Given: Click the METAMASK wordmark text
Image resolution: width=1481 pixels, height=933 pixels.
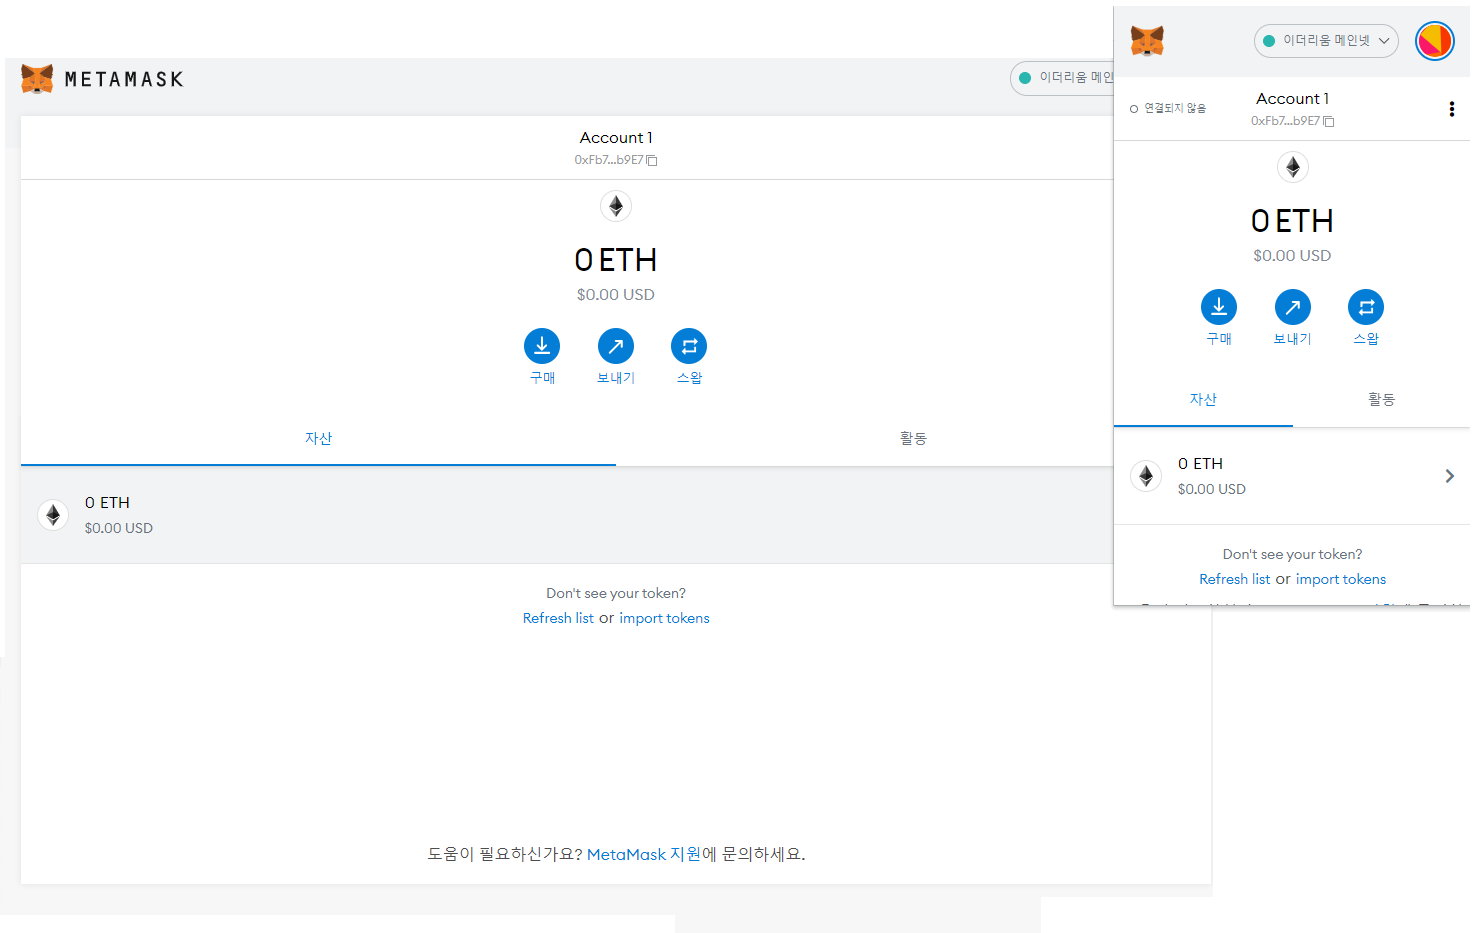Looking at the screenshot, I should tap(124, 80).
